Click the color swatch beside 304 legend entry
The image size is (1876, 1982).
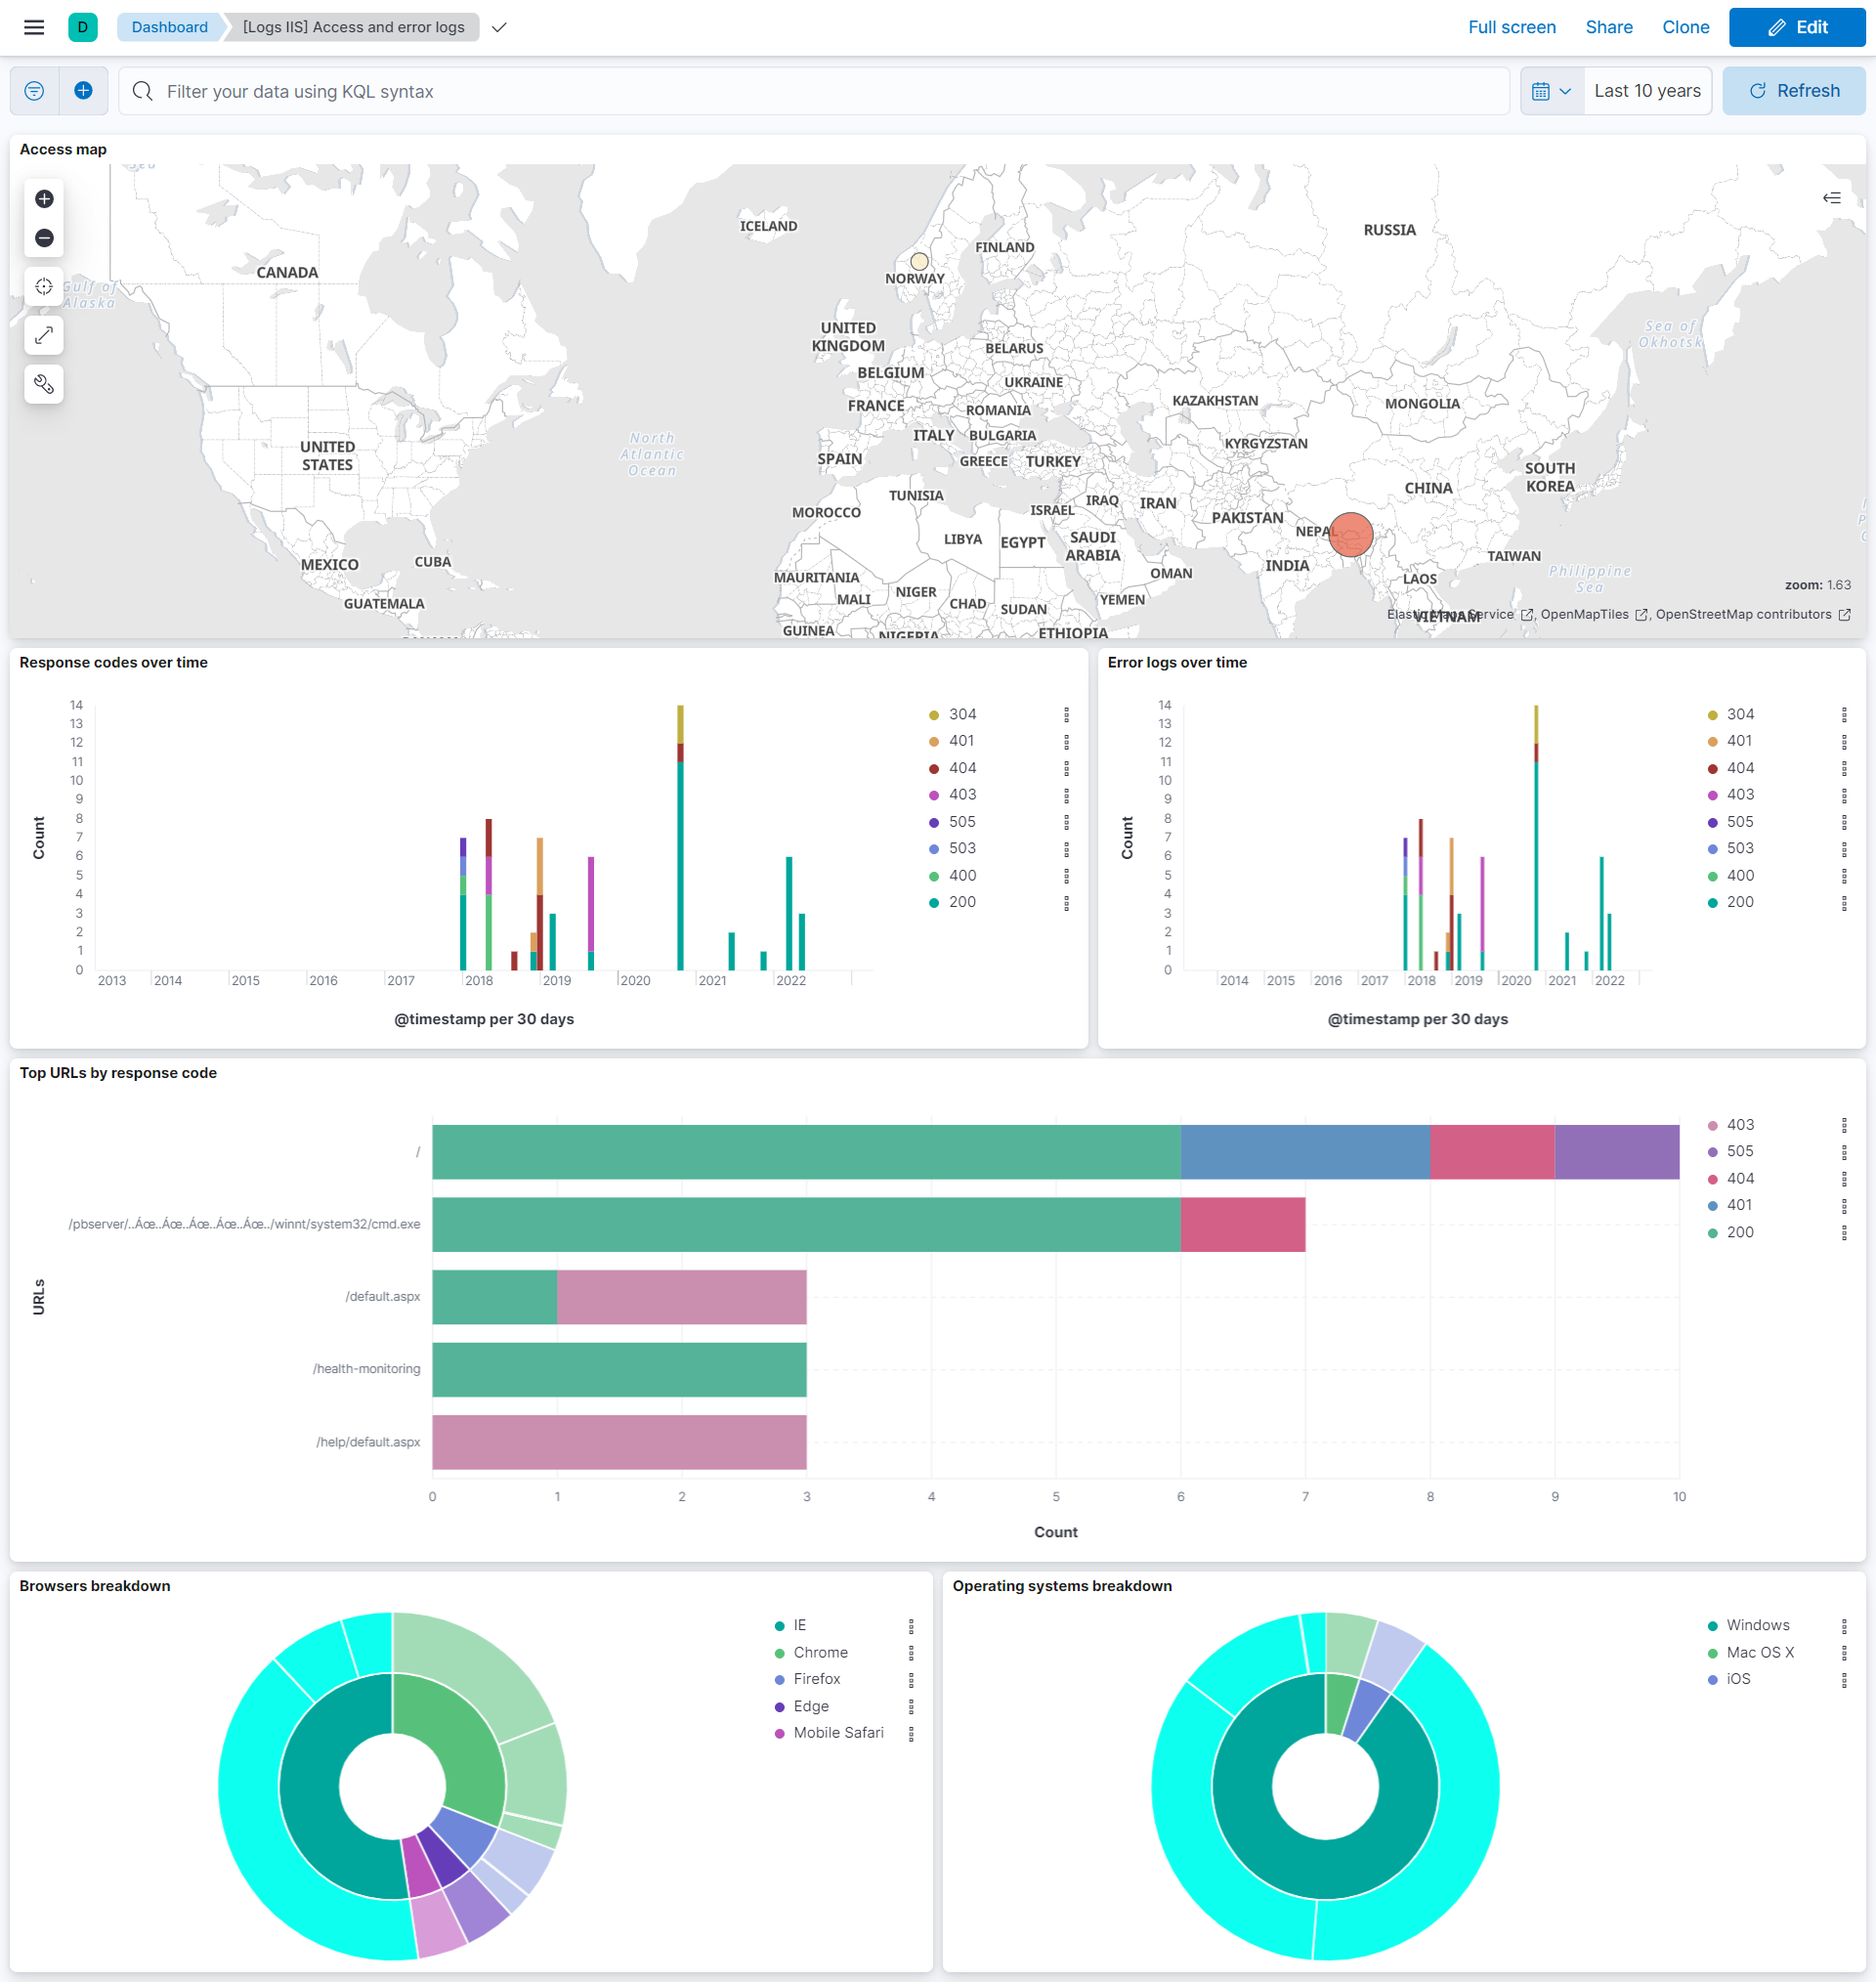tap(936, 714)
